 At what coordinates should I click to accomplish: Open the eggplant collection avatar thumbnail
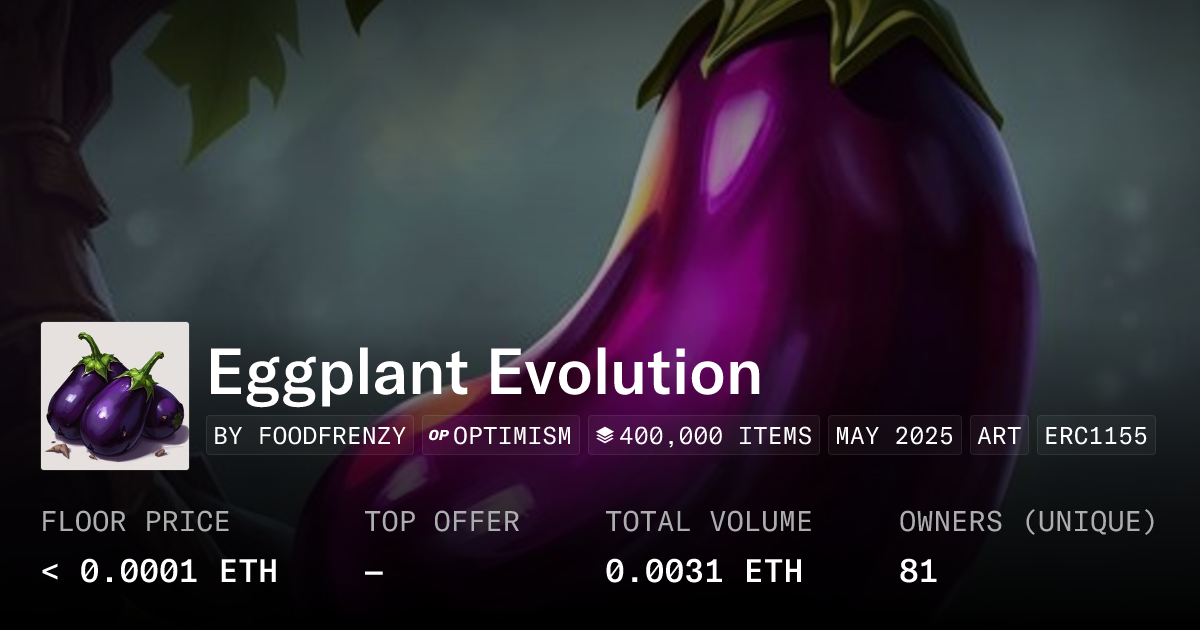(115, 396)
